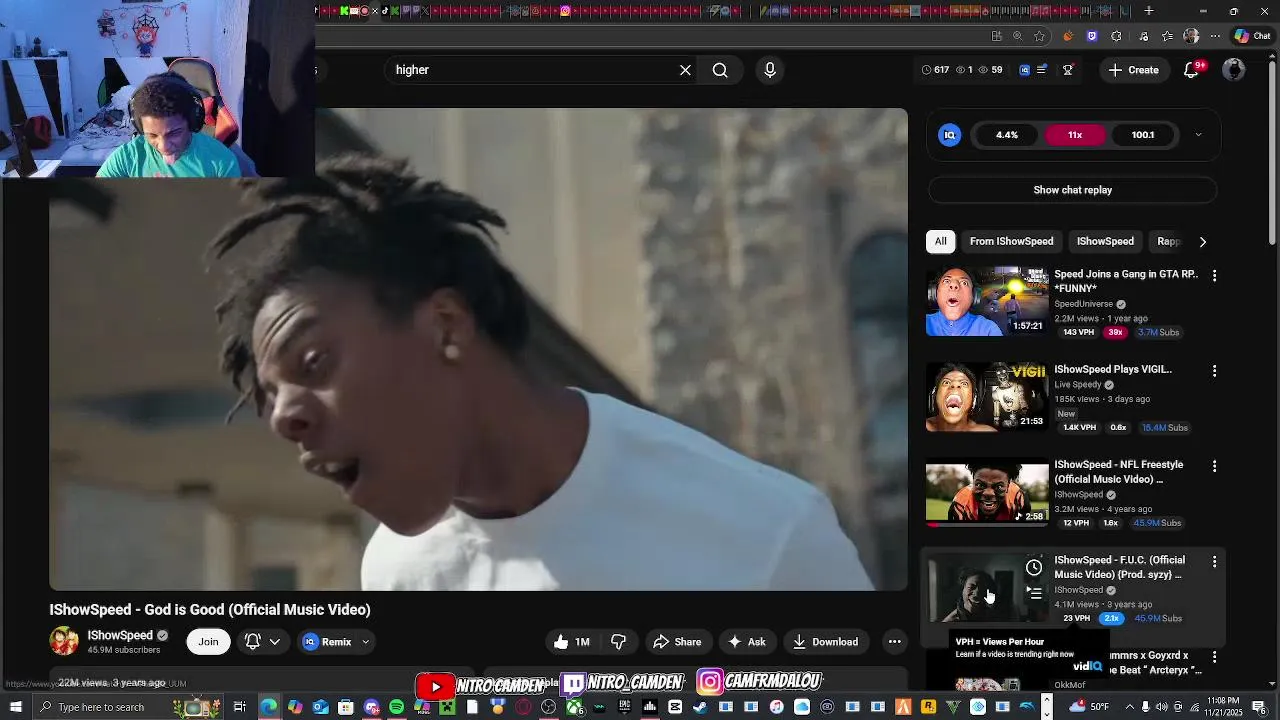Add F.U.C. video to Watch Later
This screenshot has width=1280, height=720.
1034,568
